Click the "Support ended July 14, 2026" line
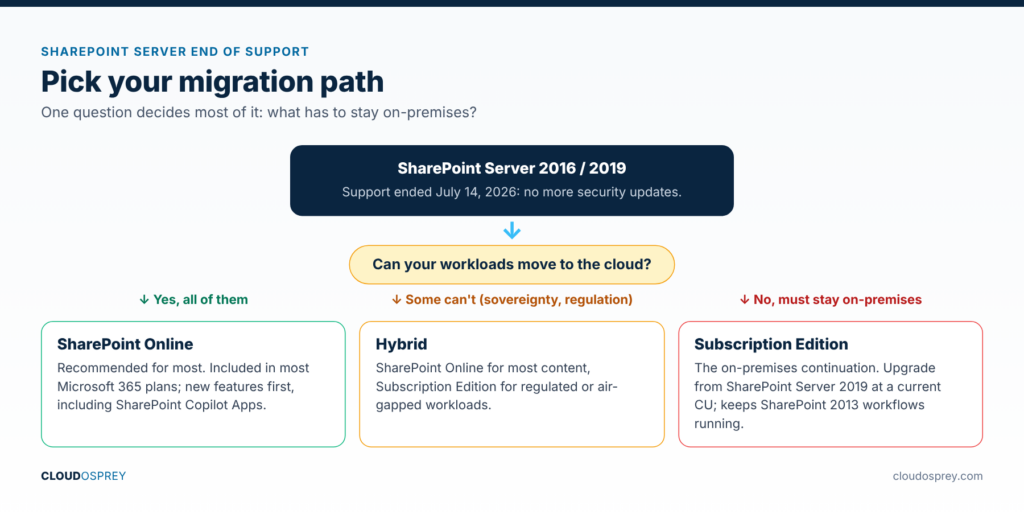This screenshot has height=514, width=1024. click(x=511, y=192)
